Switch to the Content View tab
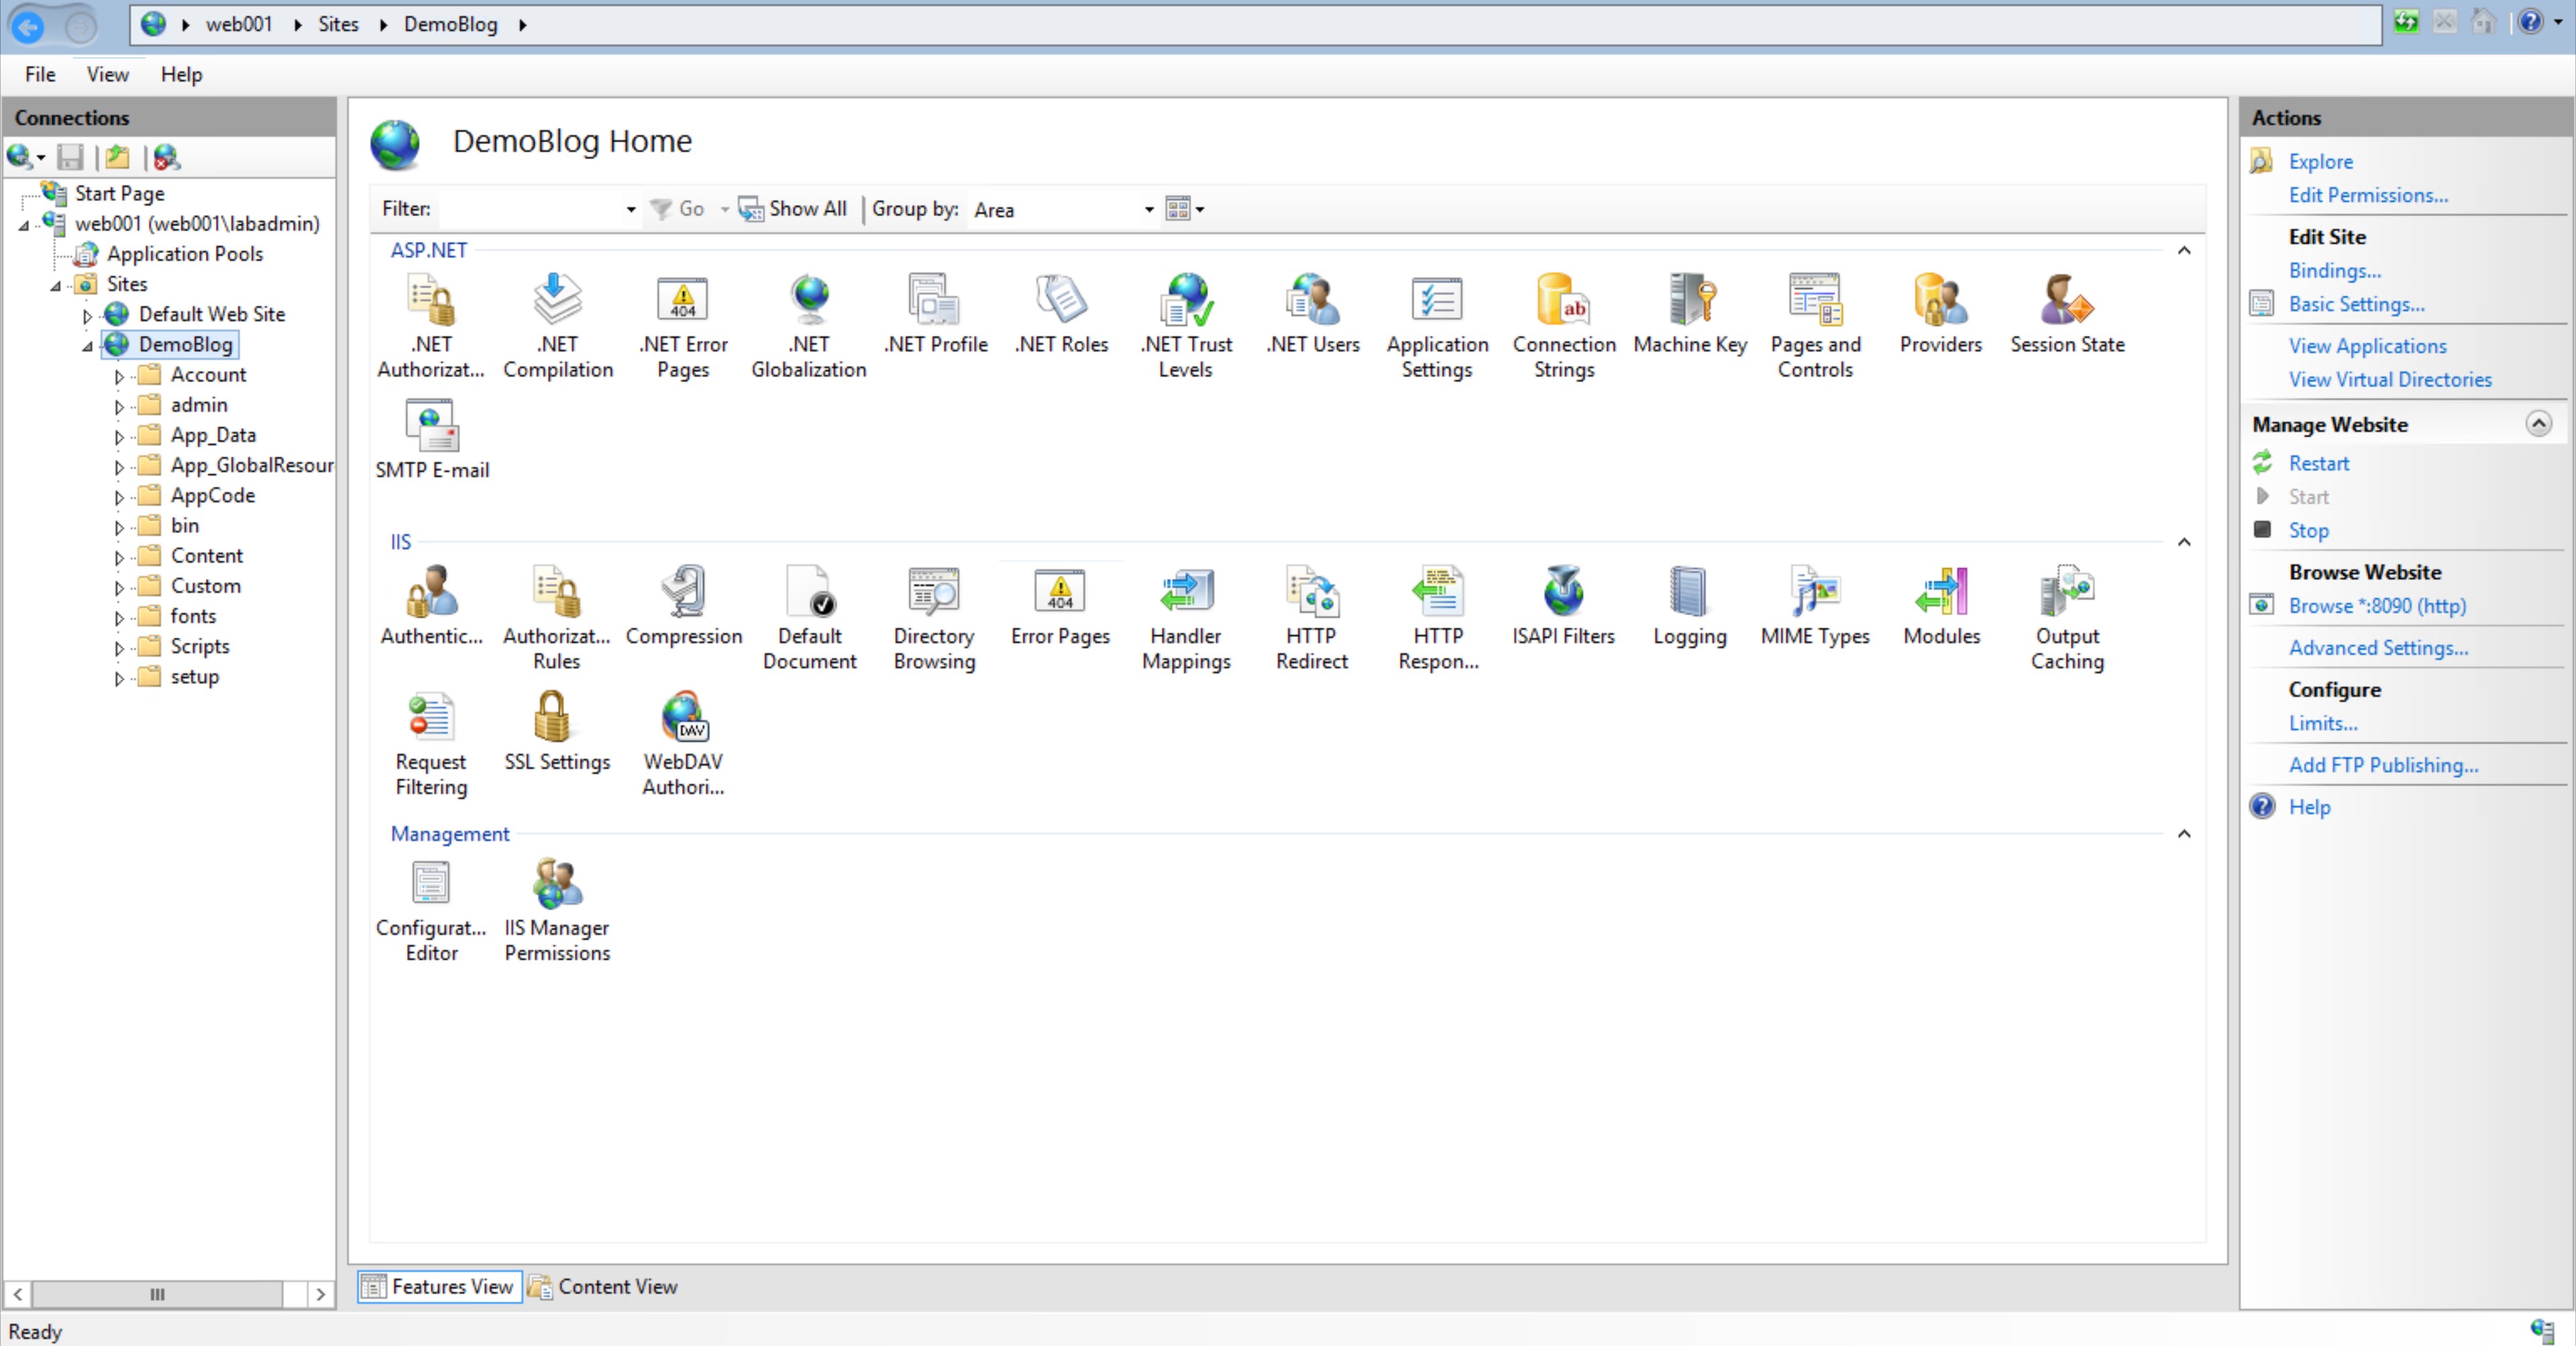Screen dimensions: 2576x1346 603,1286
